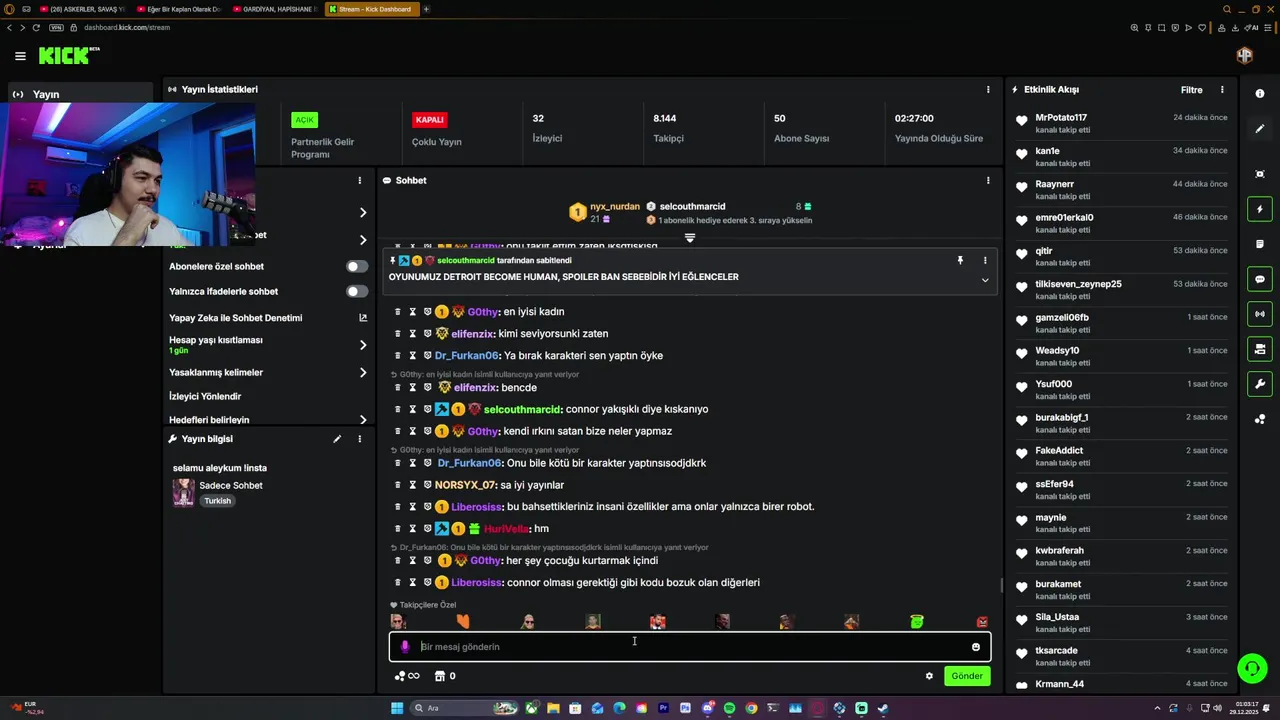
Task: Click the pencil icon to edit Yayın bilgisi
Action: [x=337, y=438]
